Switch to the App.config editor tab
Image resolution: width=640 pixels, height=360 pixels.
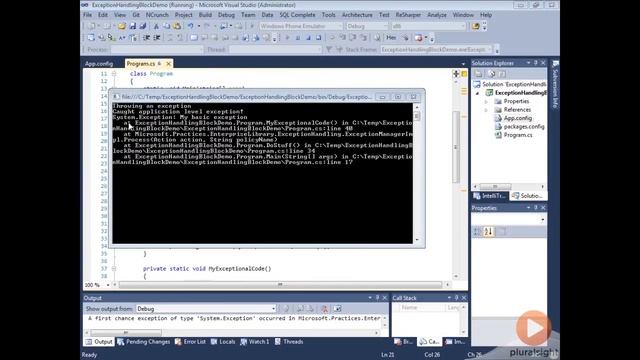point(99,64)
